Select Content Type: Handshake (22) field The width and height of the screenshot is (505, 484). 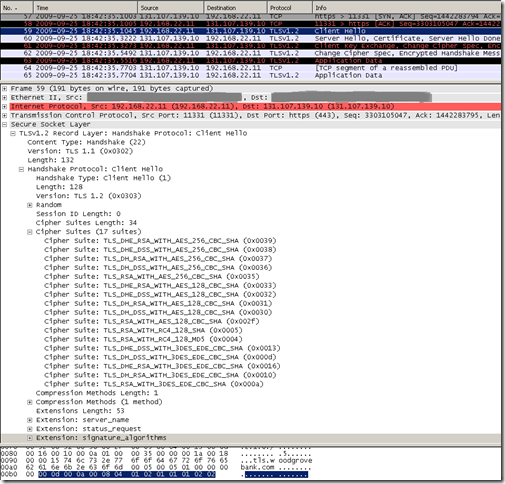(x=86, y=142)
